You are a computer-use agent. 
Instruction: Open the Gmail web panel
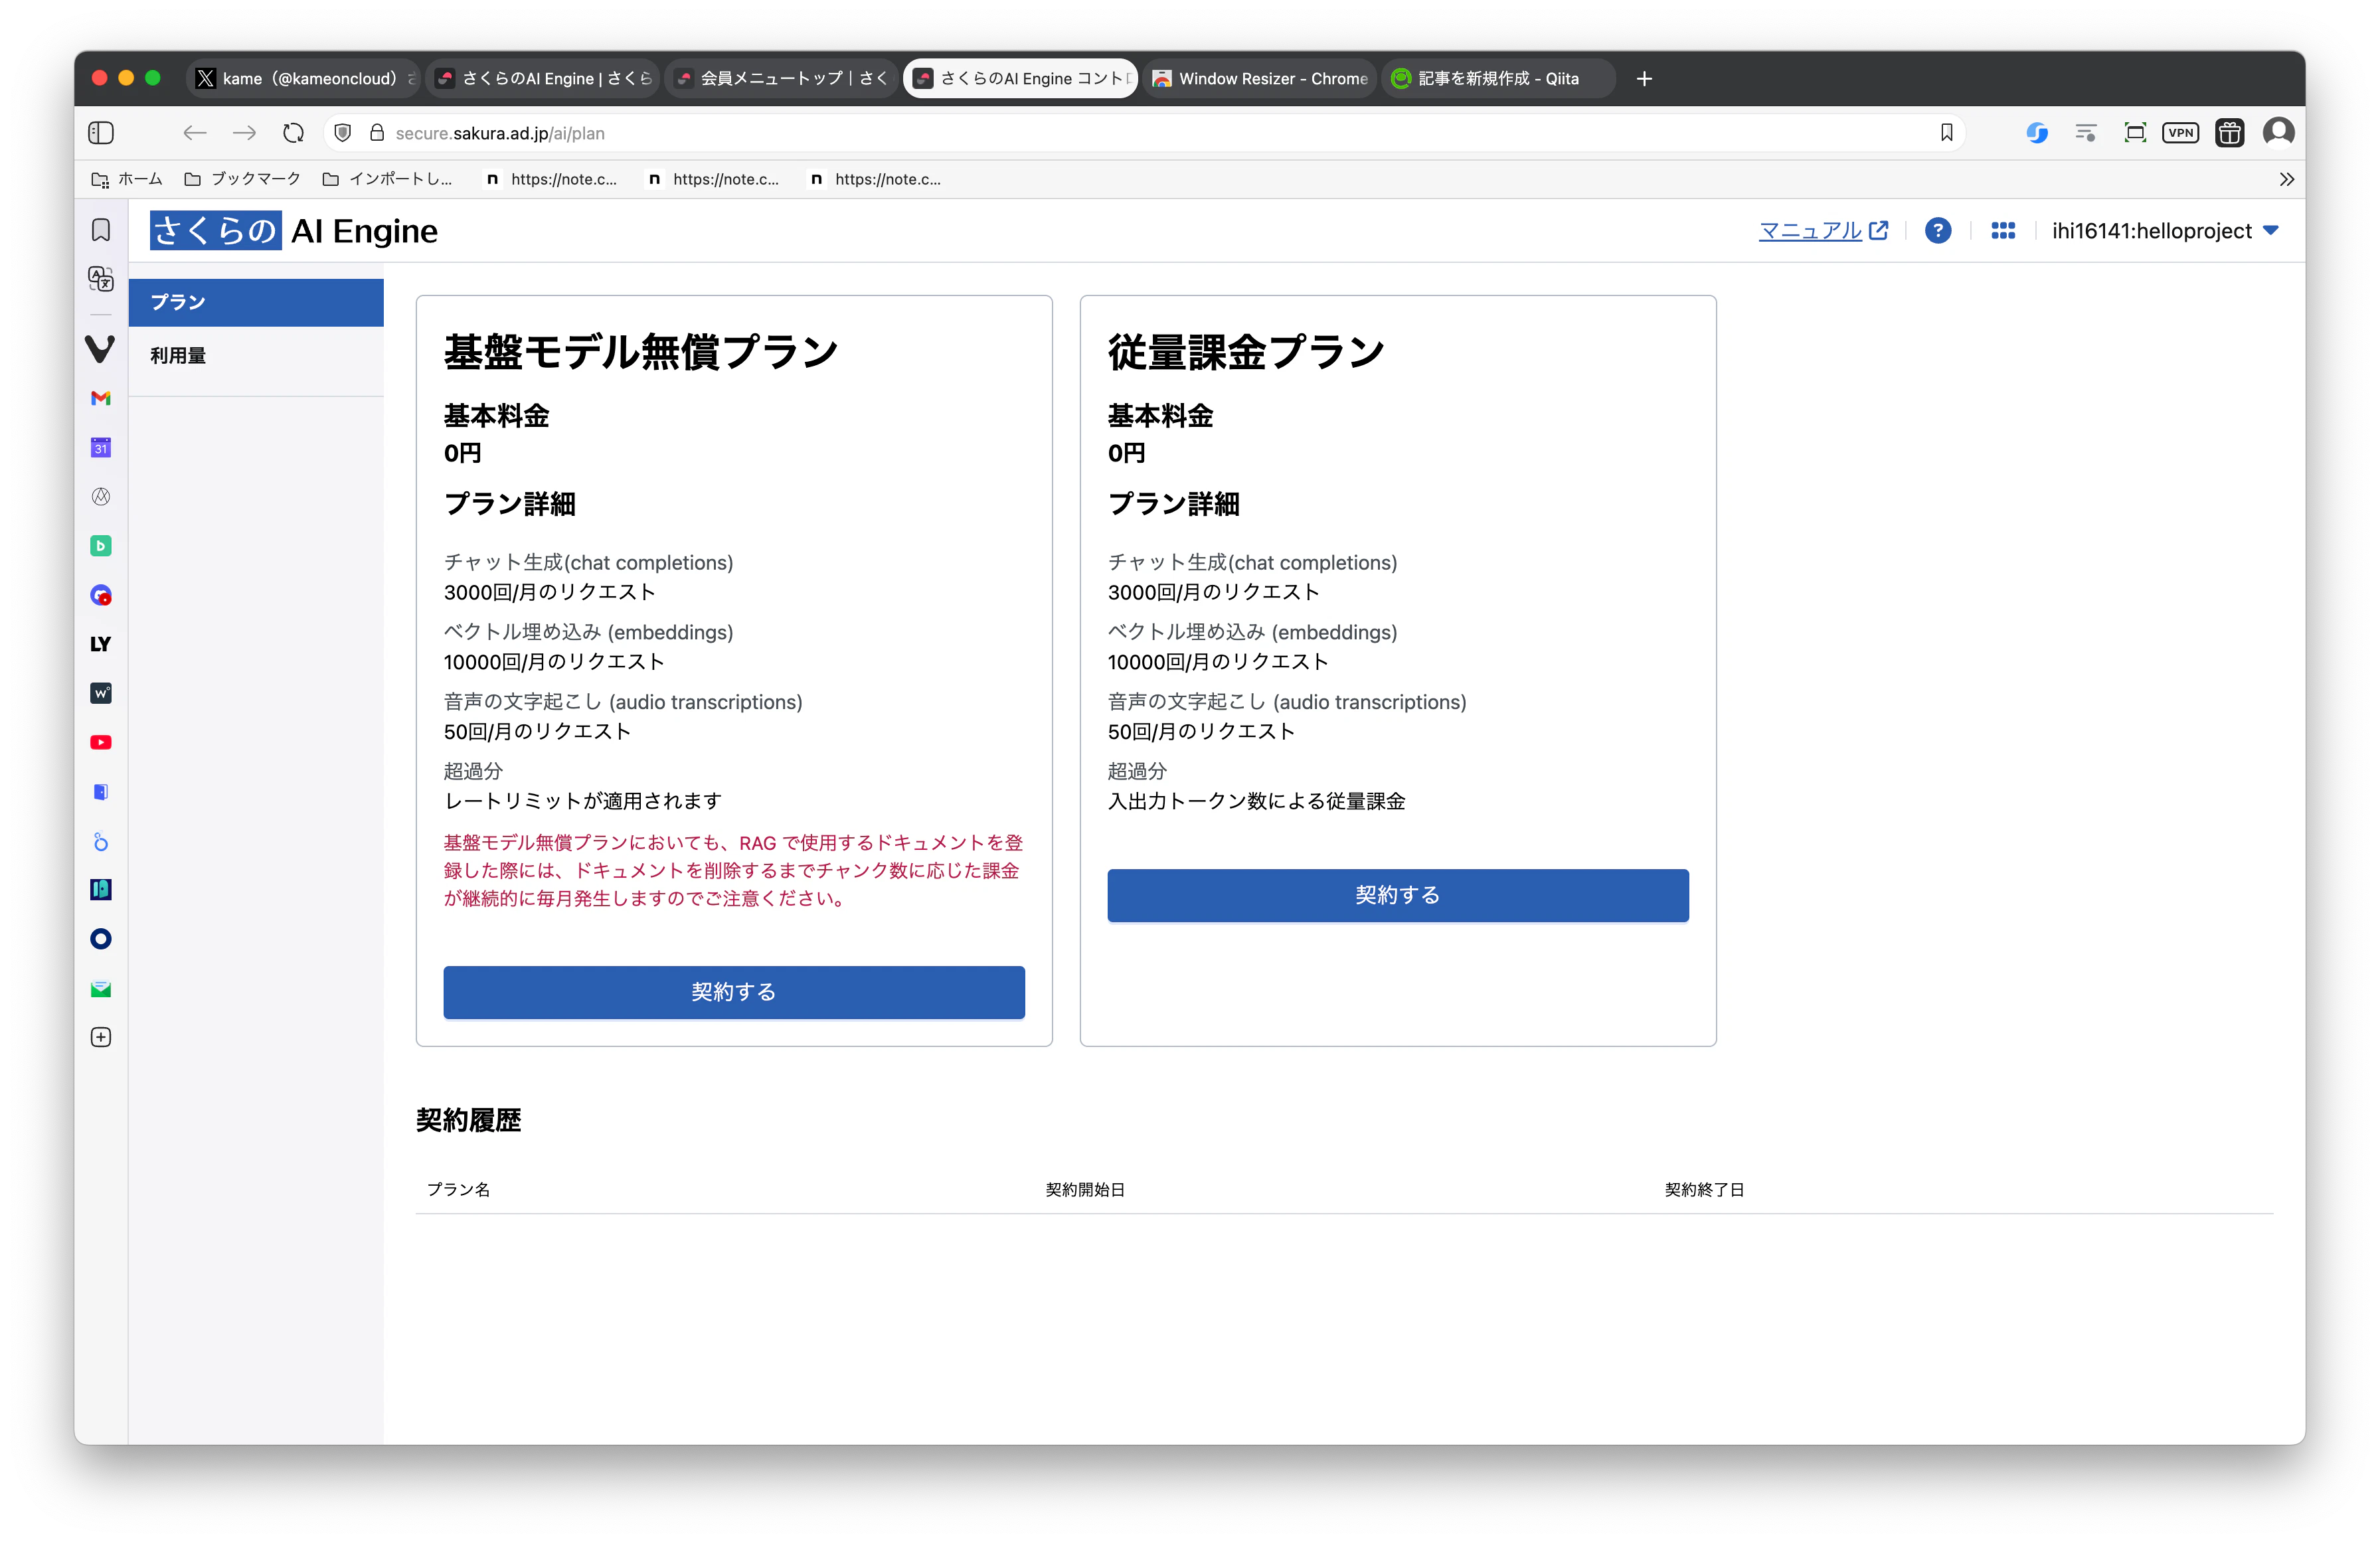(x=101, y=398)
